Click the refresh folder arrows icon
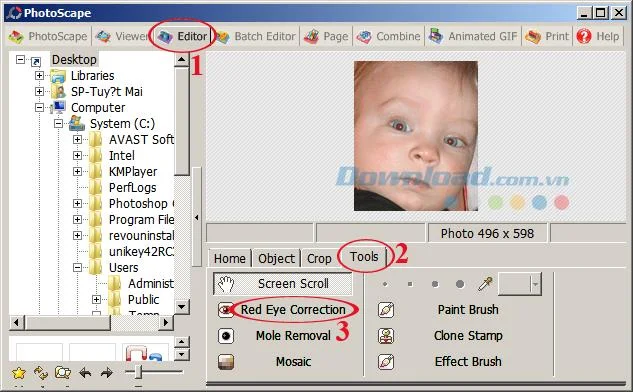The image size is (633, 392). pyautogui.click(x=41, y=373)
